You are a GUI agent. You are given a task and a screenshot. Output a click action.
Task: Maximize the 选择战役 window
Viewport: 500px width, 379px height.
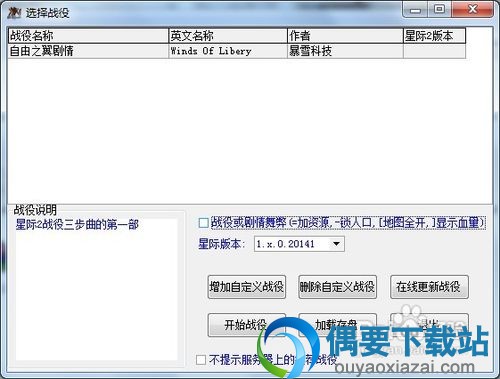click(x=440, y=9)
